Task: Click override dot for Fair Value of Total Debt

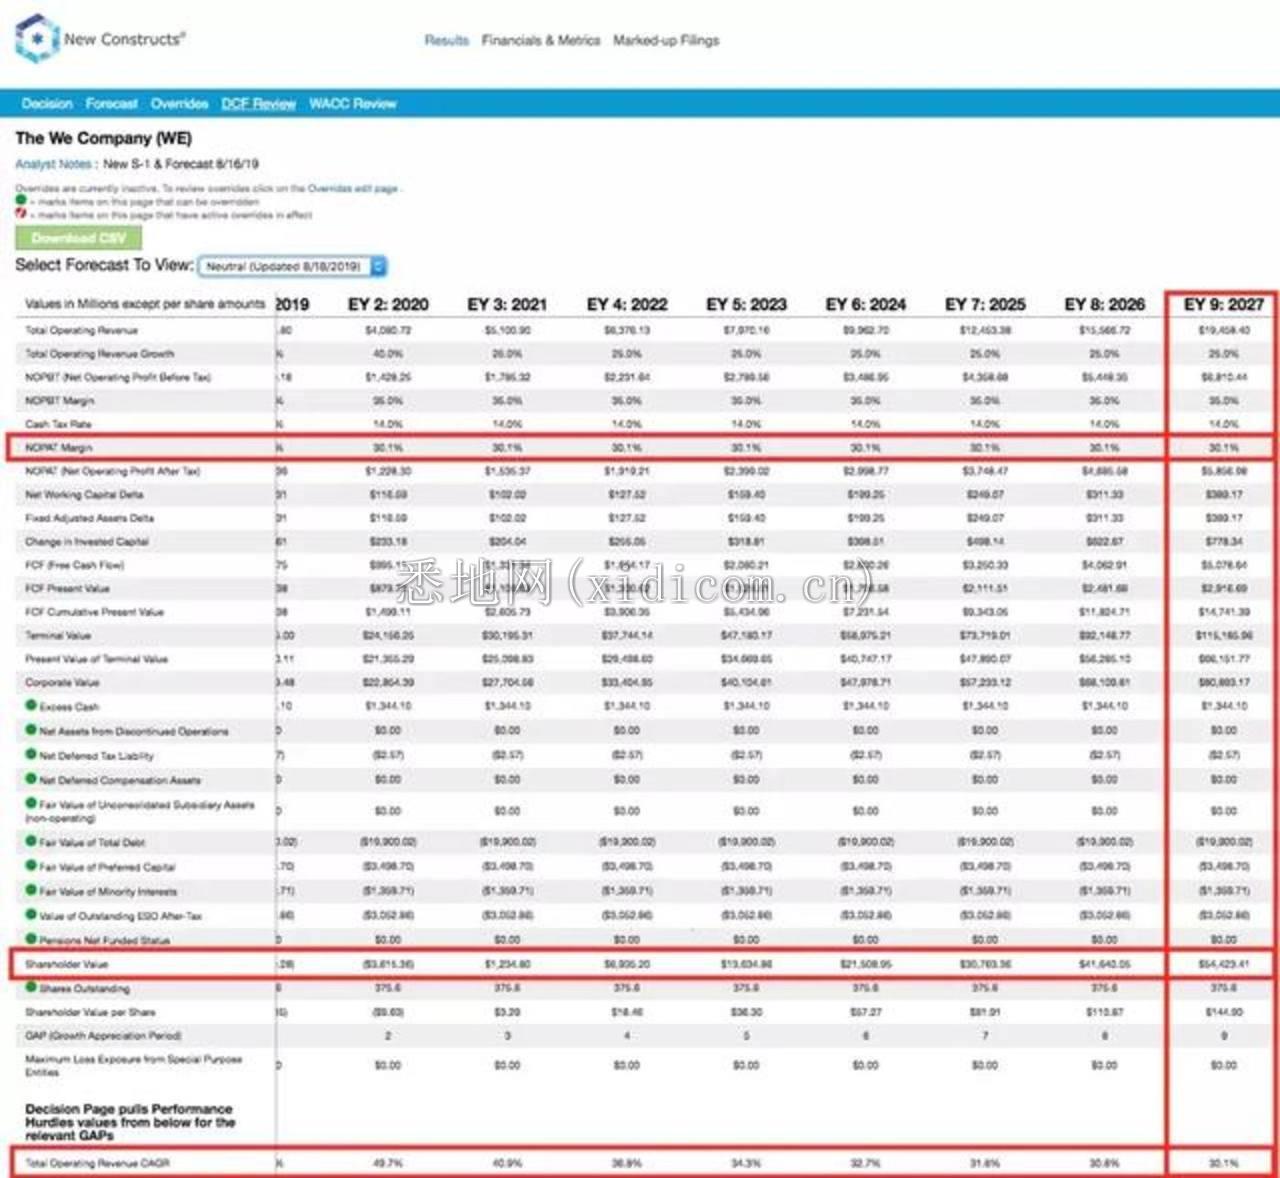Action: tap(31, 841)
